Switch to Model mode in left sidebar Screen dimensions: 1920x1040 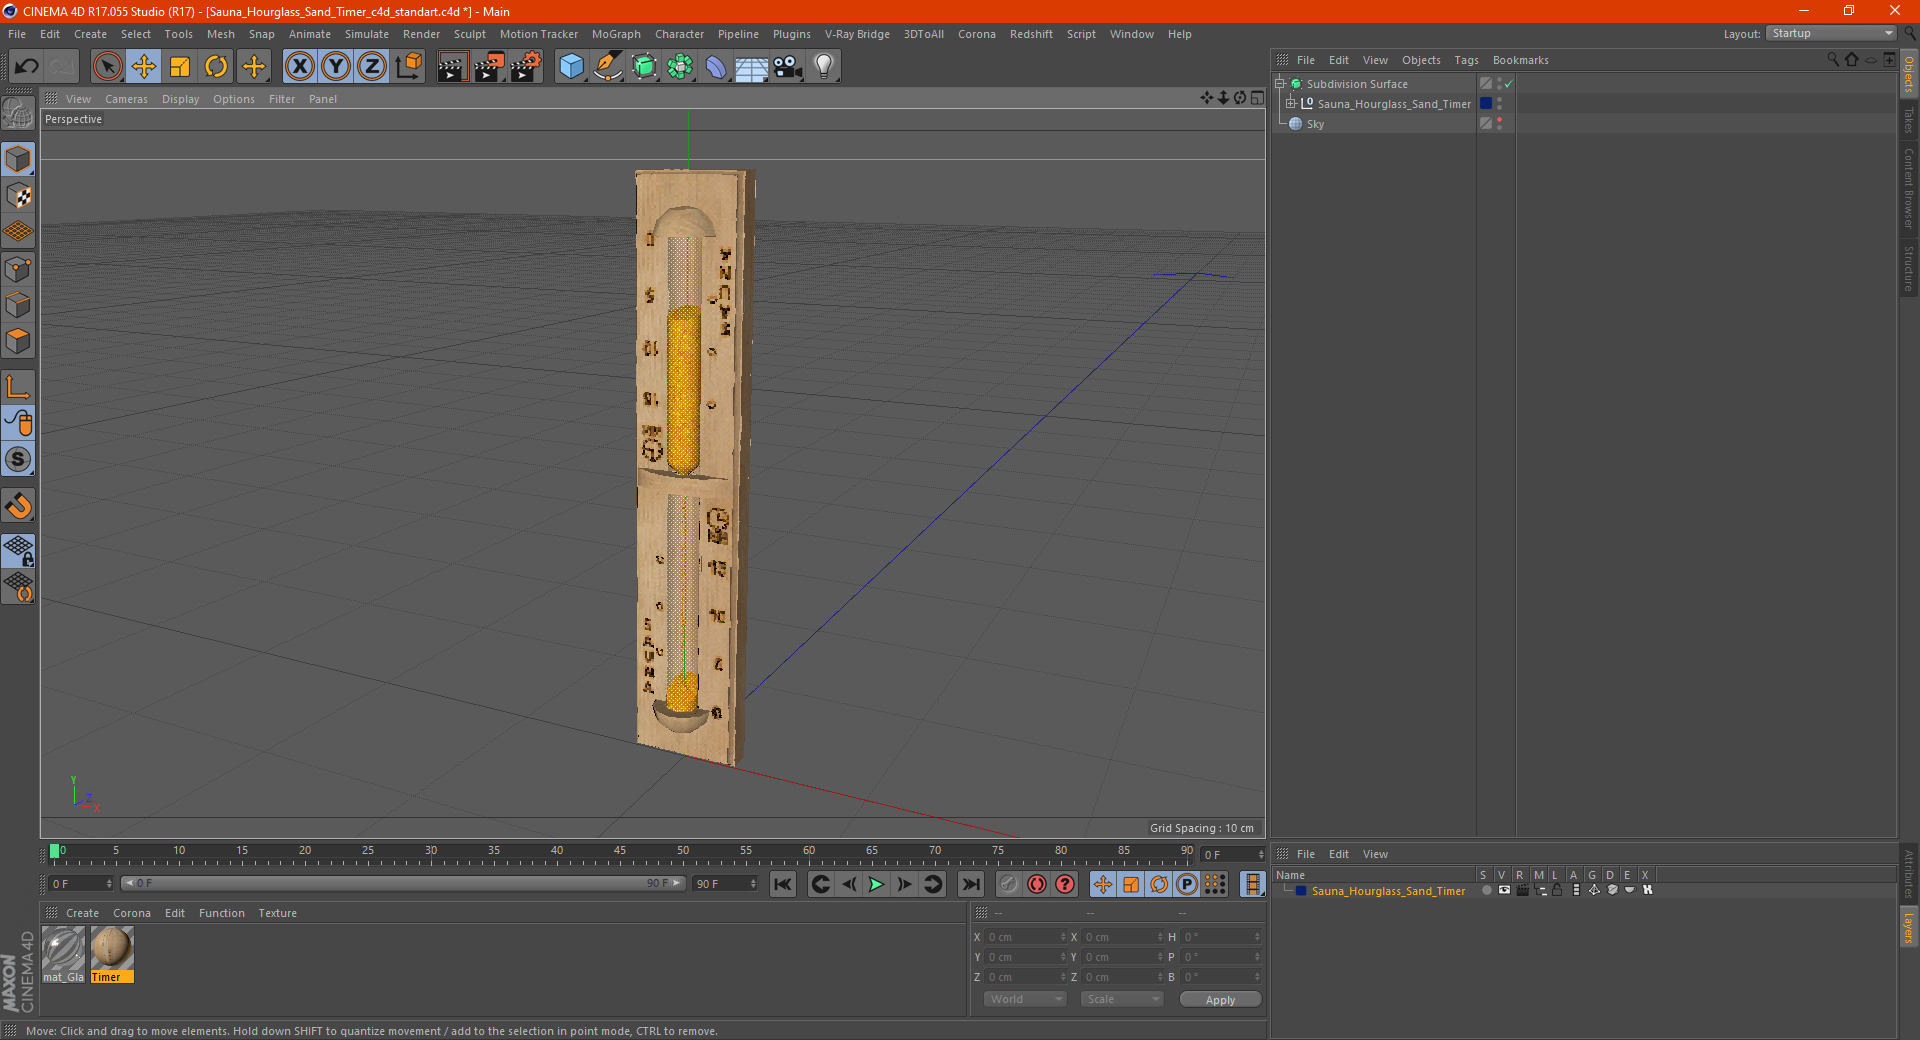click(x=19, y=160)
